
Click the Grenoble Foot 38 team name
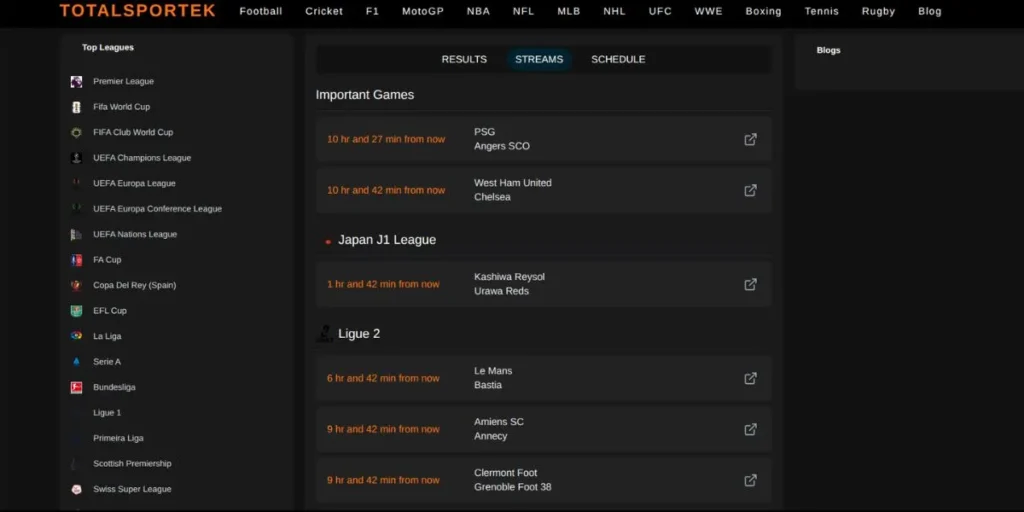point(513,487)
